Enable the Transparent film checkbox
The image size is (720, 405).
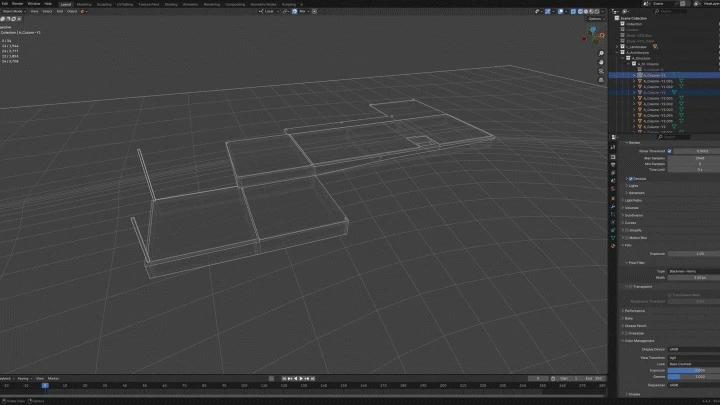631,287
